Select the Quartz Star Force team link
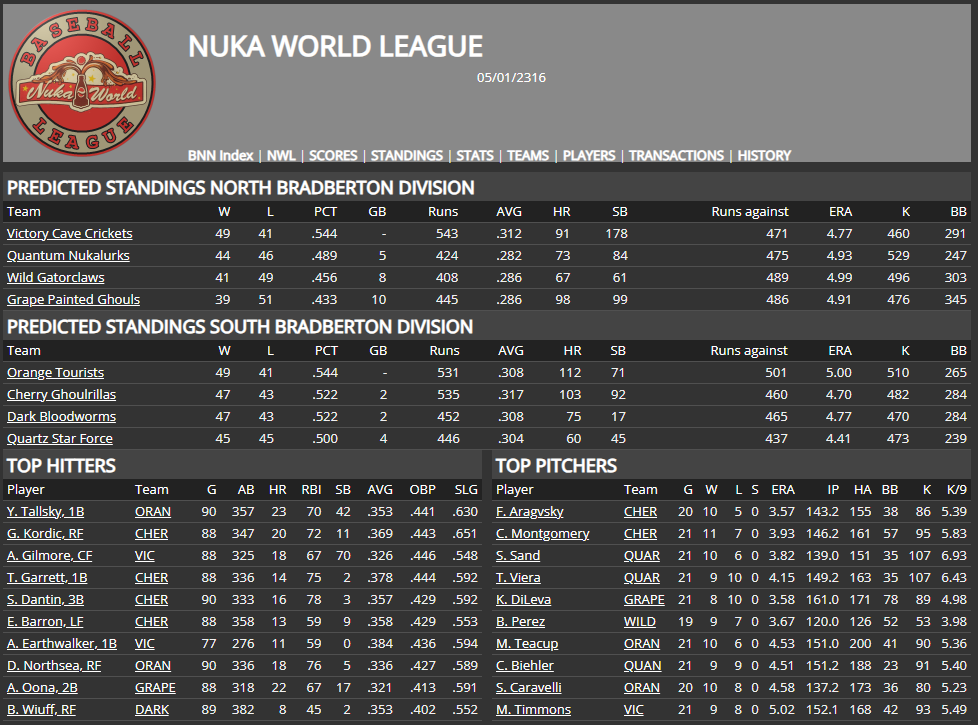978x725 pixels. pyautogui.click(x=60, y=438)
